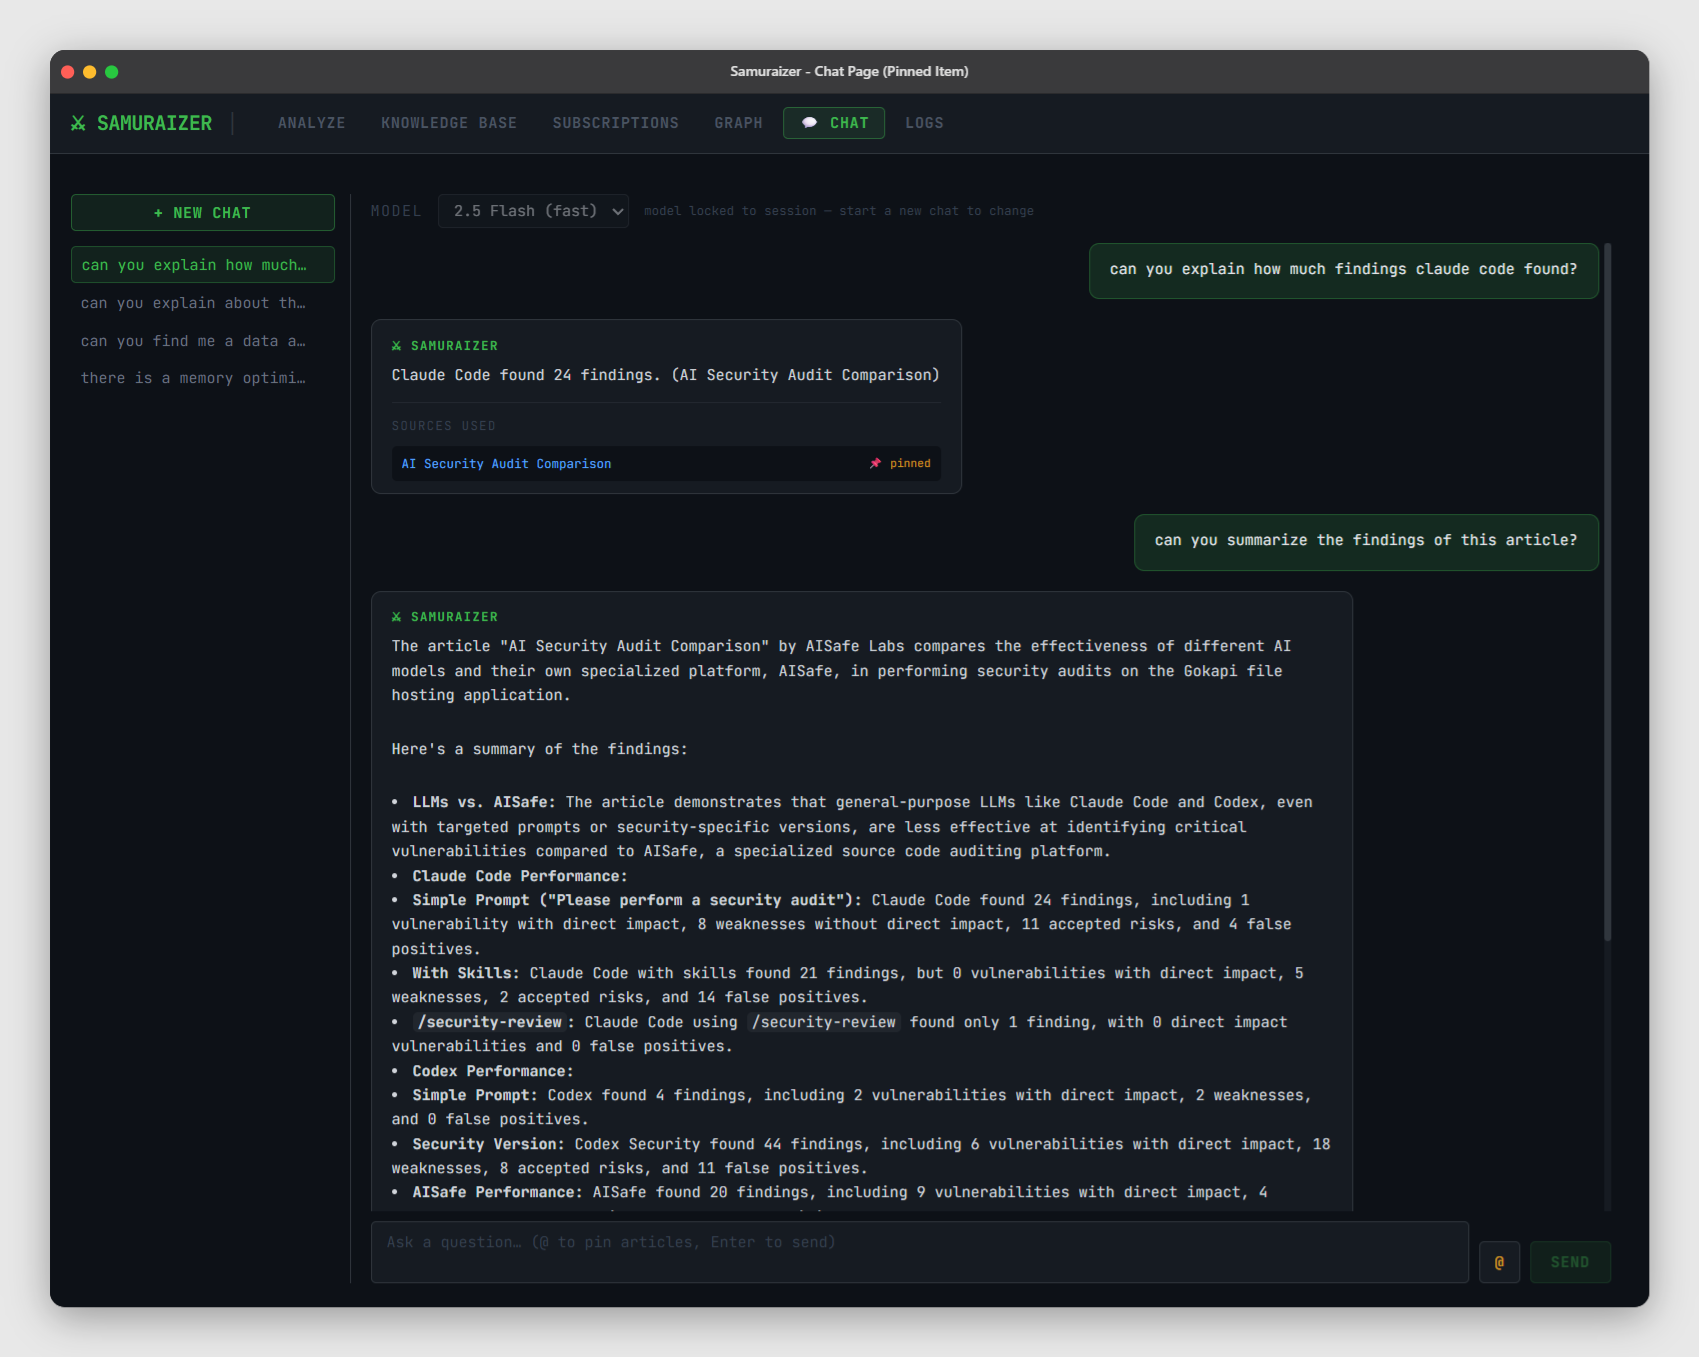Image resolution: width=1699 pixels, height=1357 pixels.
Task: Open chat 'can you explain how much…'
Action: pos(203,265)
